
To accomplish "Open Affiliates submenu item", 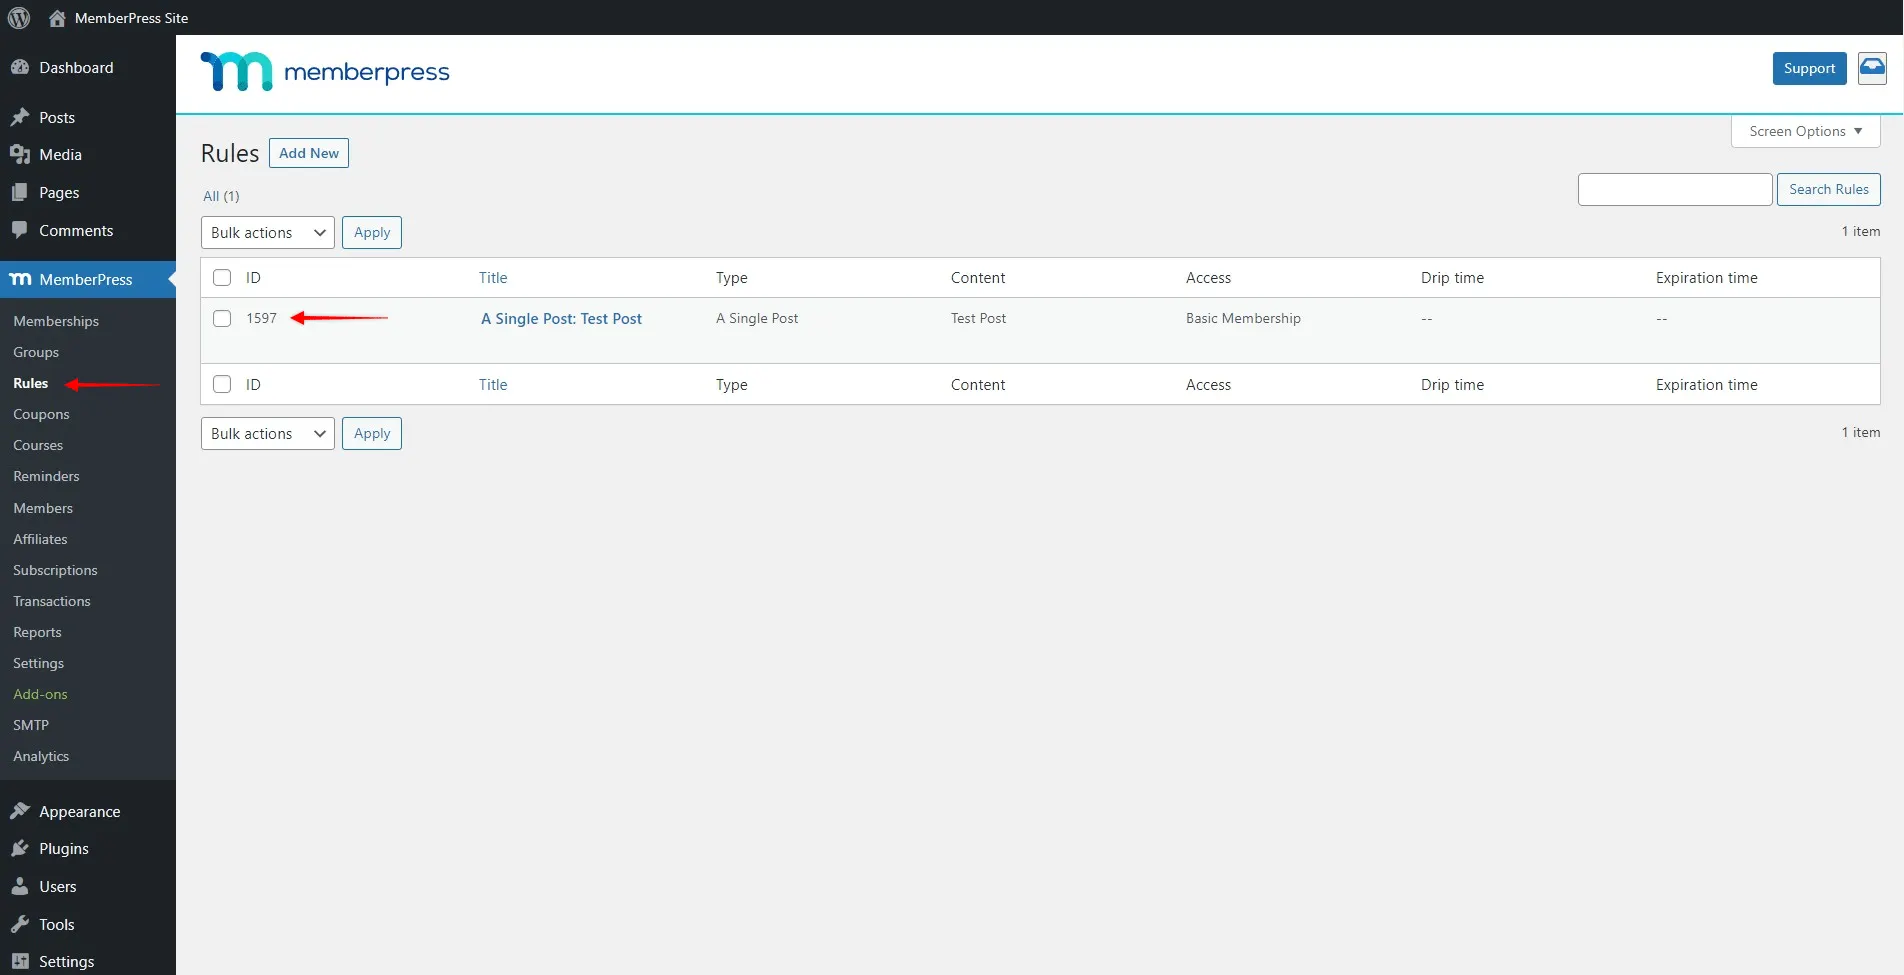I will [40, 539].
